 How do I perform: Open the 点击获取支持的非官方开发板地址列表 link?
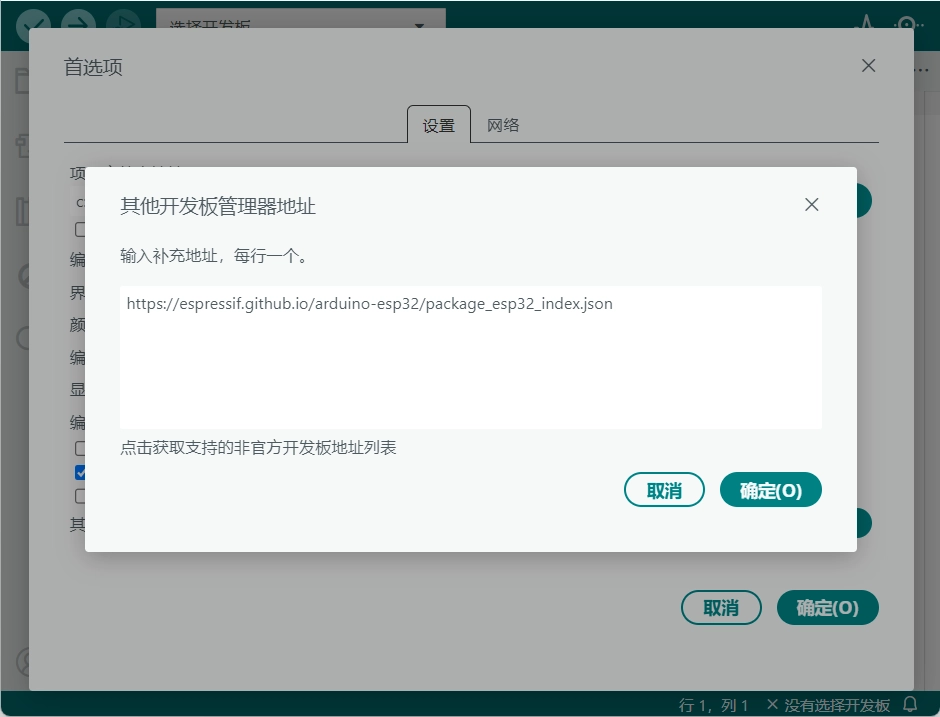[x=259, y=447]
